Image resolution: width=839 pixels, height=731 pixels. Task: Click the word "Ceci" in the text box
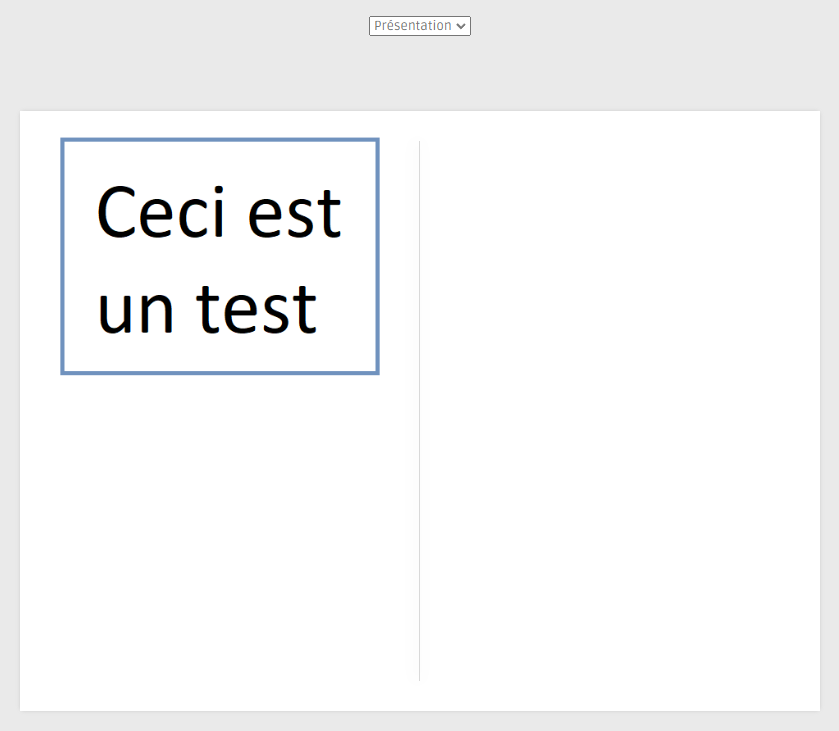tap(161, 212)
